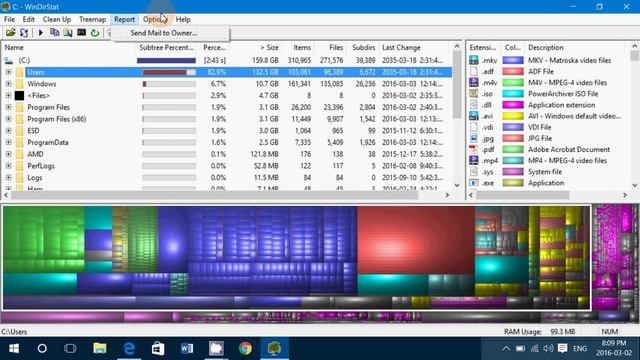
Task: Open the Edit menu
Action: 28,19
